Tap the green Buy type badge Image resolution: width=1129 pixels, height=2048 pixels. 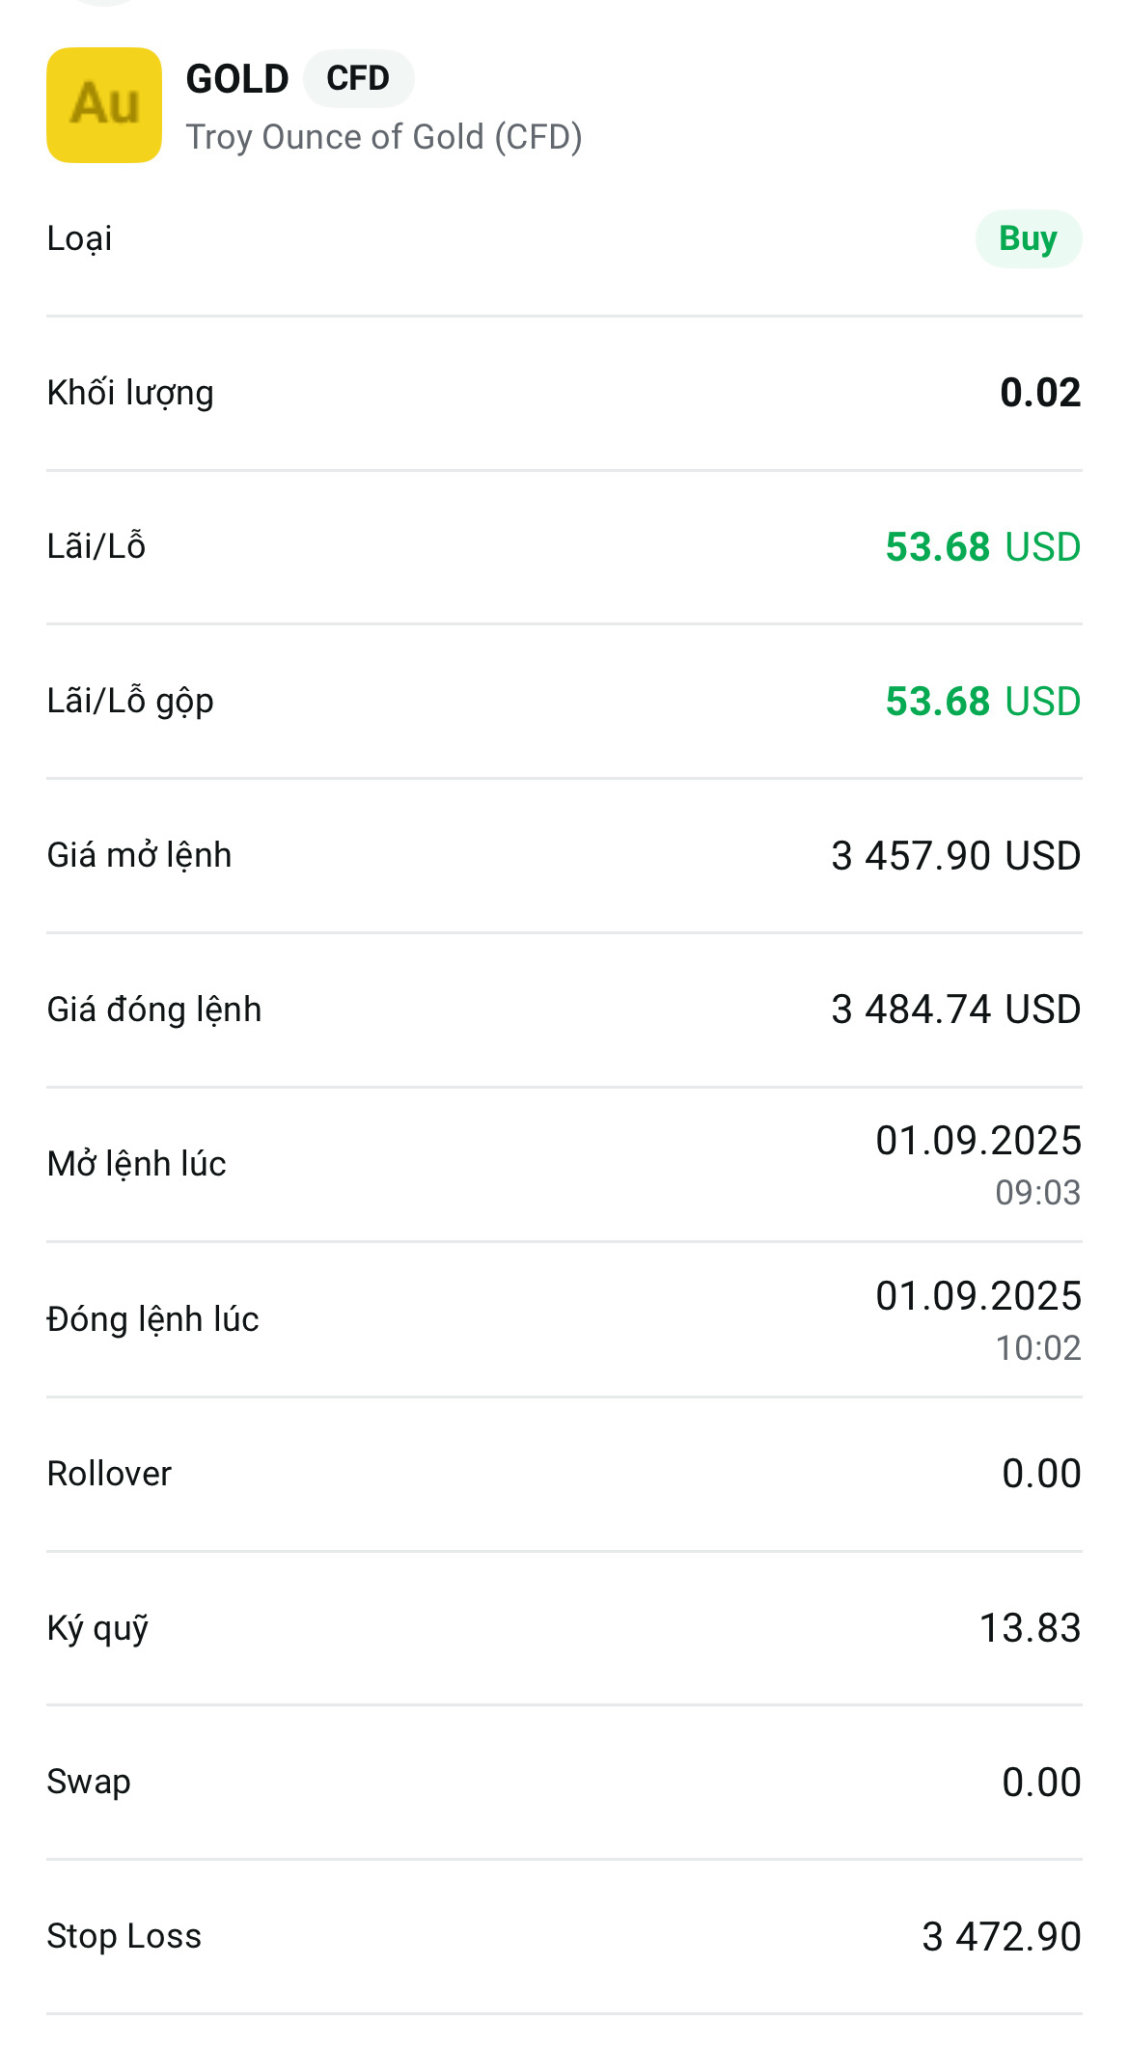pos(1027,239)
